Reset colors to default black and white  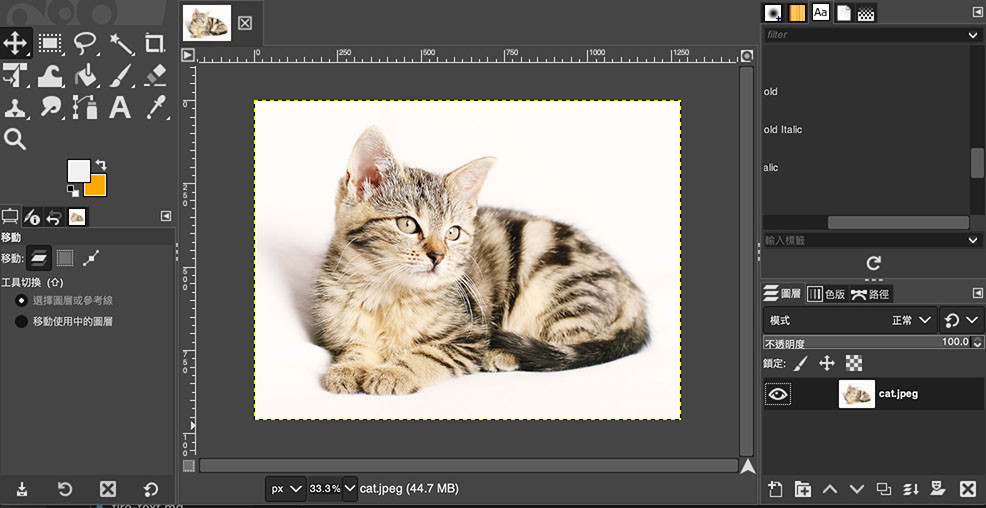click(73, 190)
